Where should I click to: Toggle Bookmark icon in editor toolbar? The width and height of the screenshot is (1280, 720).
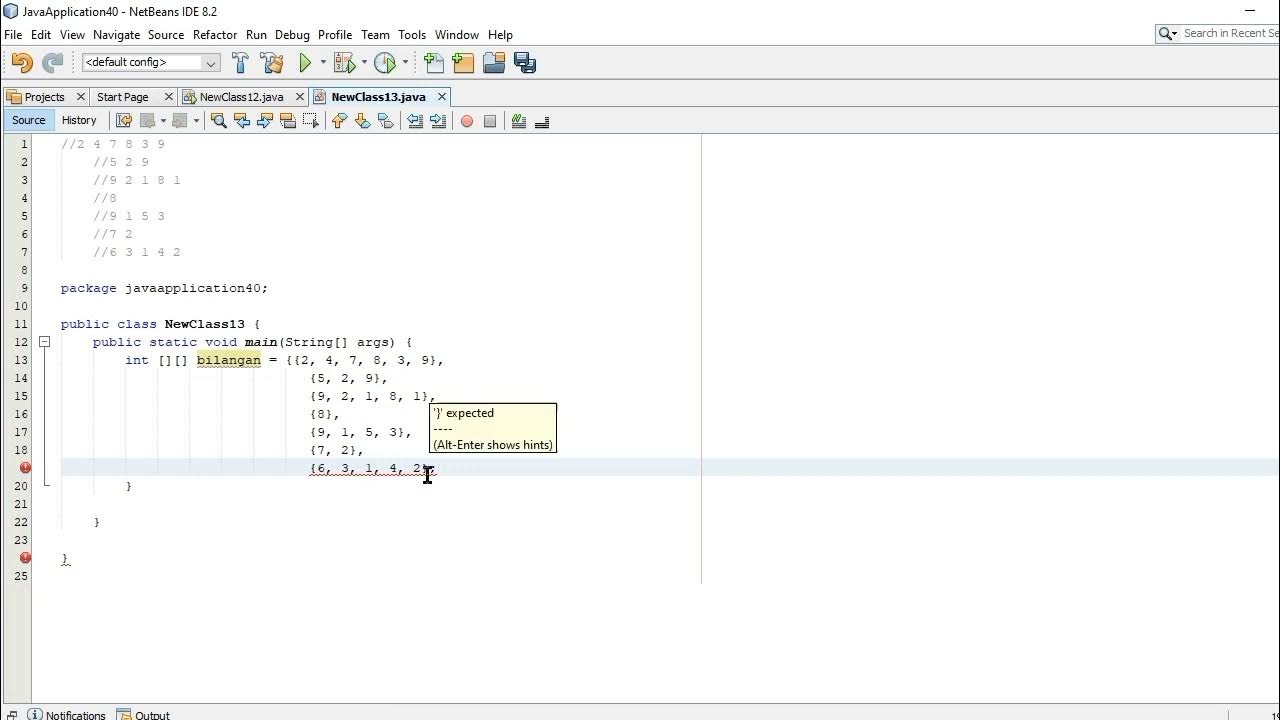point(385,121)
